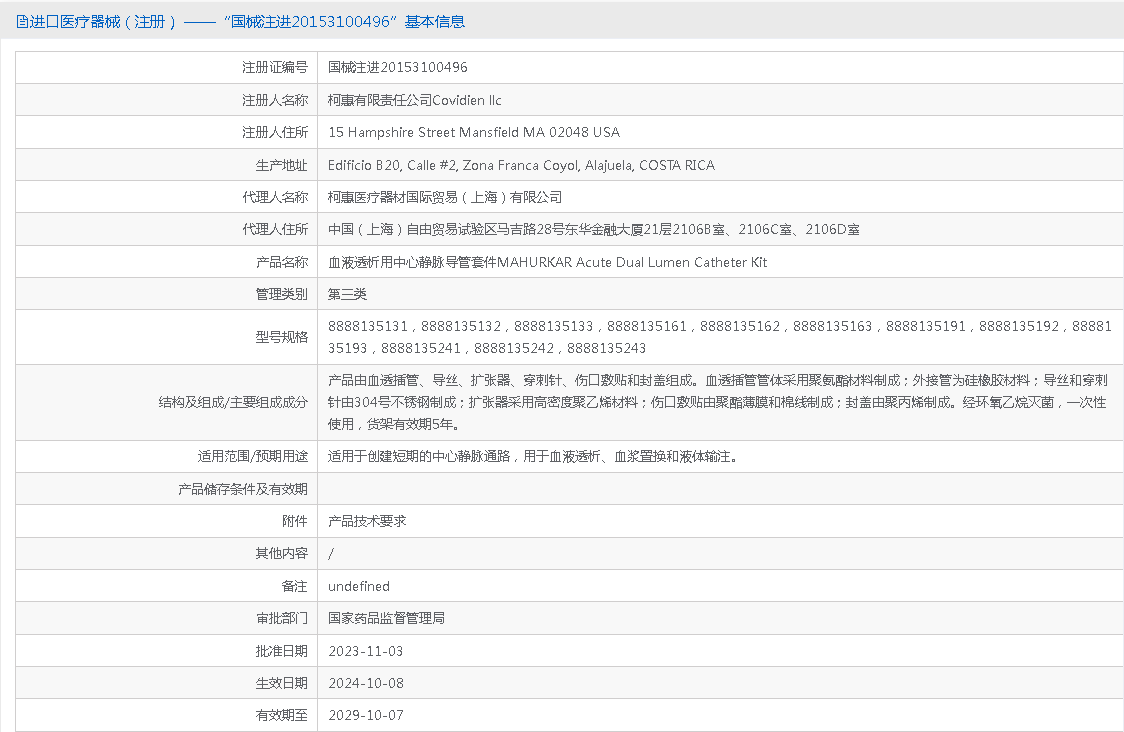Click the 'Edificio B20, Calle #2' production address
The width and height of the screenshot is (1124, 732).
(521, 166)
